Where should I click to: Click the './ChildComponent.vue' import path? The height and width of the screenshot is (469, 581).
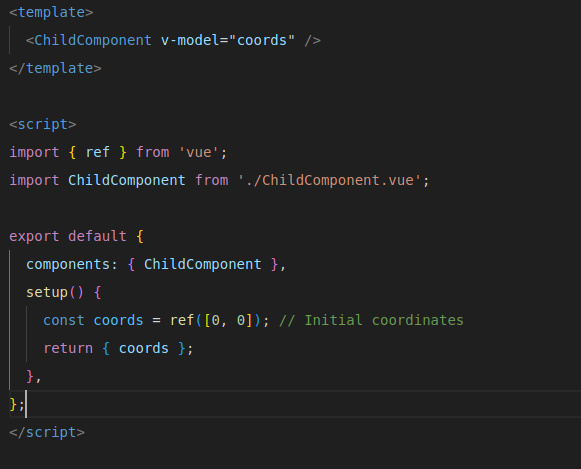tap(329, 180)
